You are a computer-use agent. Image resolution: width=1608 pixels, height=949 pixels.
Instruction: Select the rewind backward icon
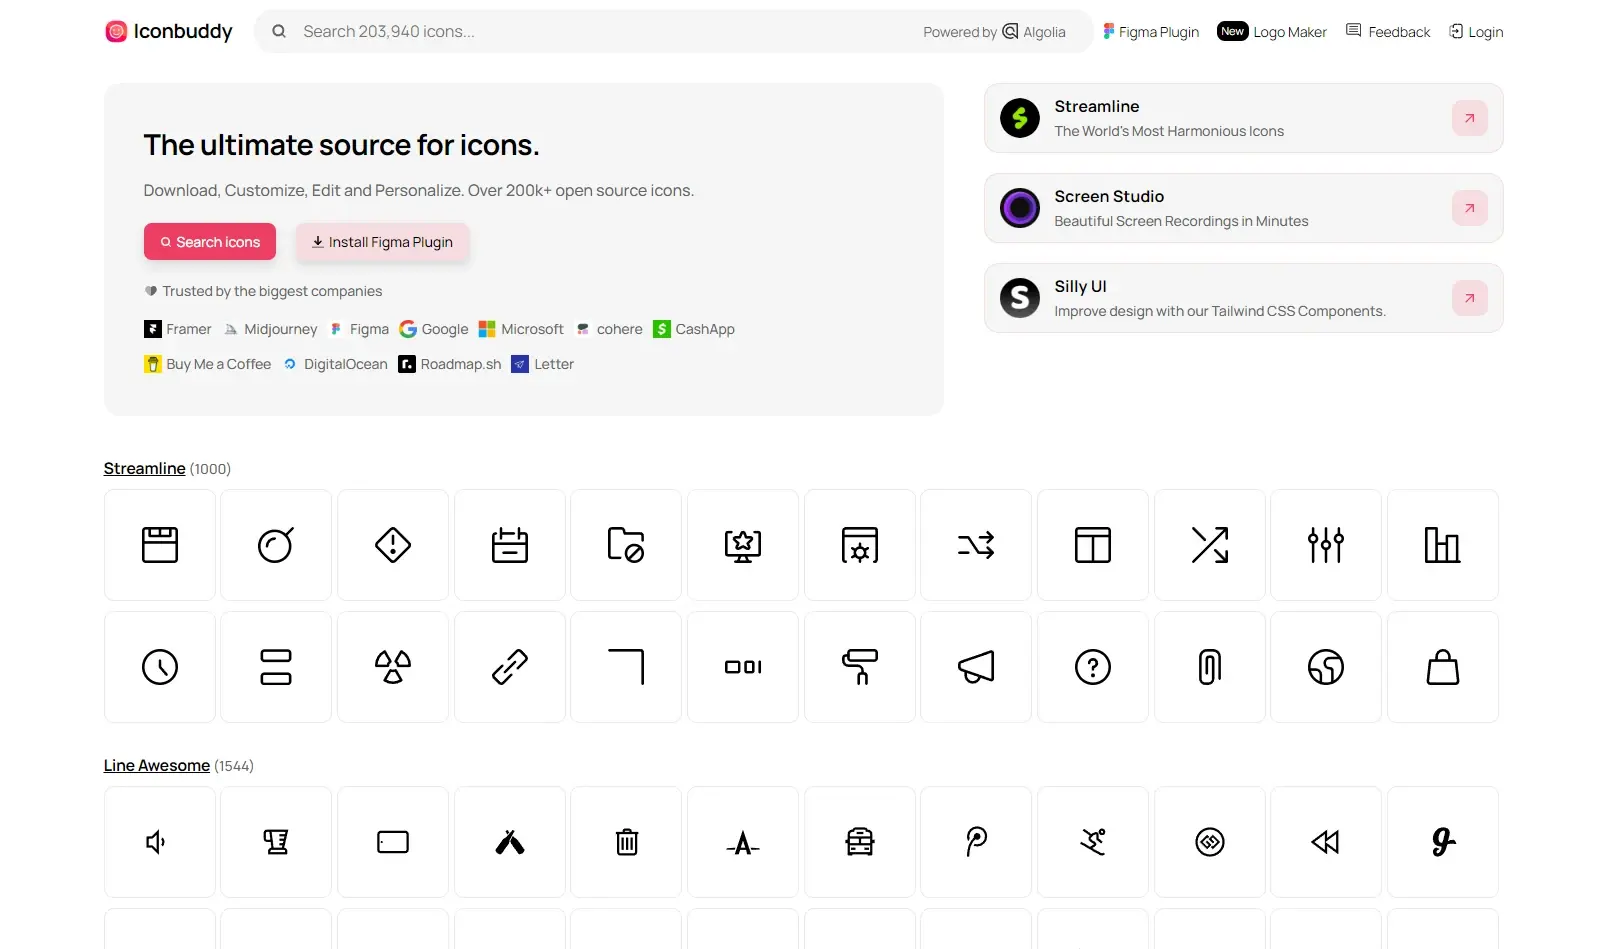1326,842
